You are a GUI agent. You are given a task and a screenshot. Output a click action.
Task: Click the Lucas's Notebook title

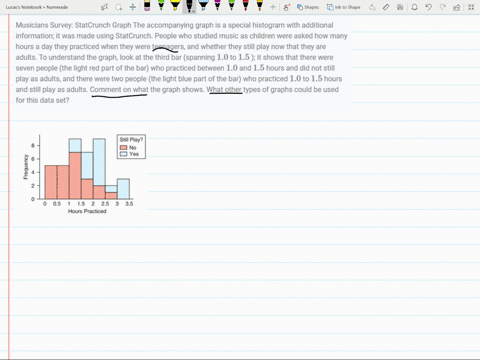click(x=37, y=7)
